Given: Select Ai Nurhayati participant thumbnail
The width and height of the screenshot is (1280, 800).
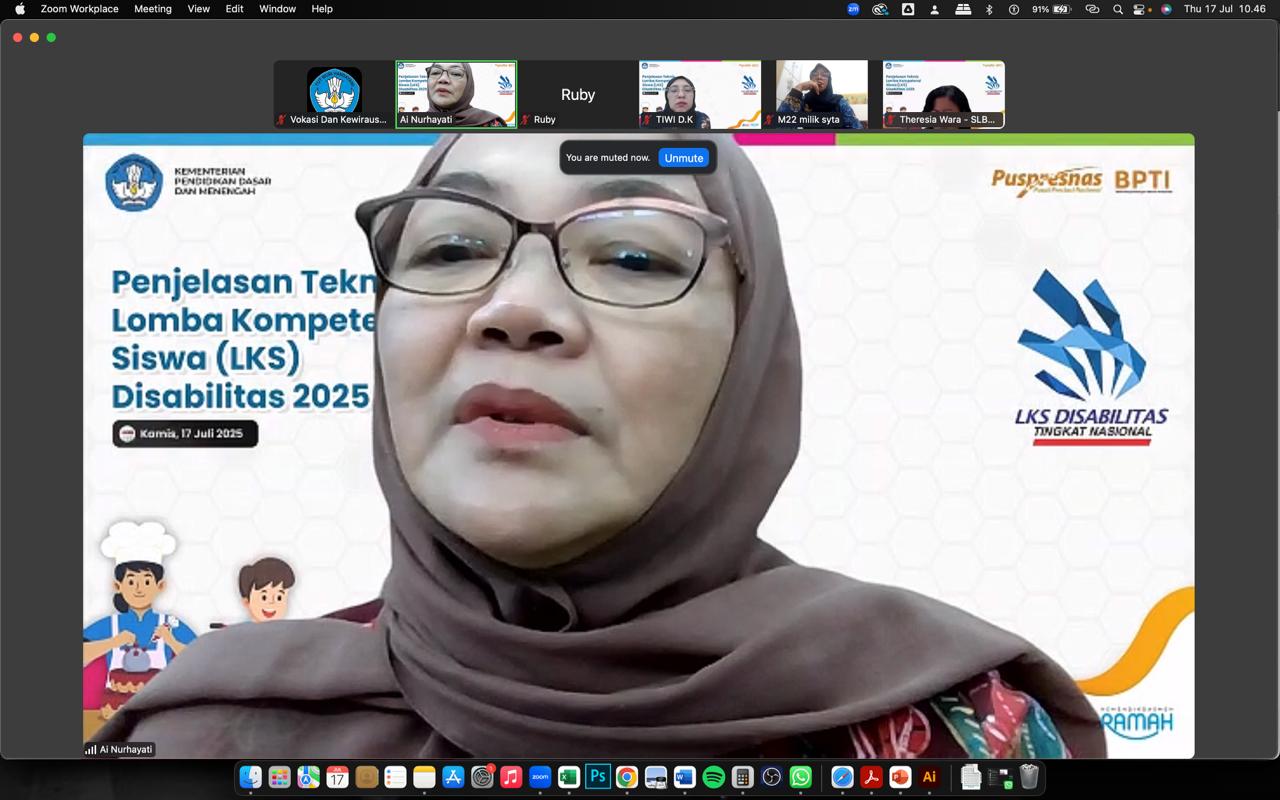Looking at the screenshot, I should 456,94.
